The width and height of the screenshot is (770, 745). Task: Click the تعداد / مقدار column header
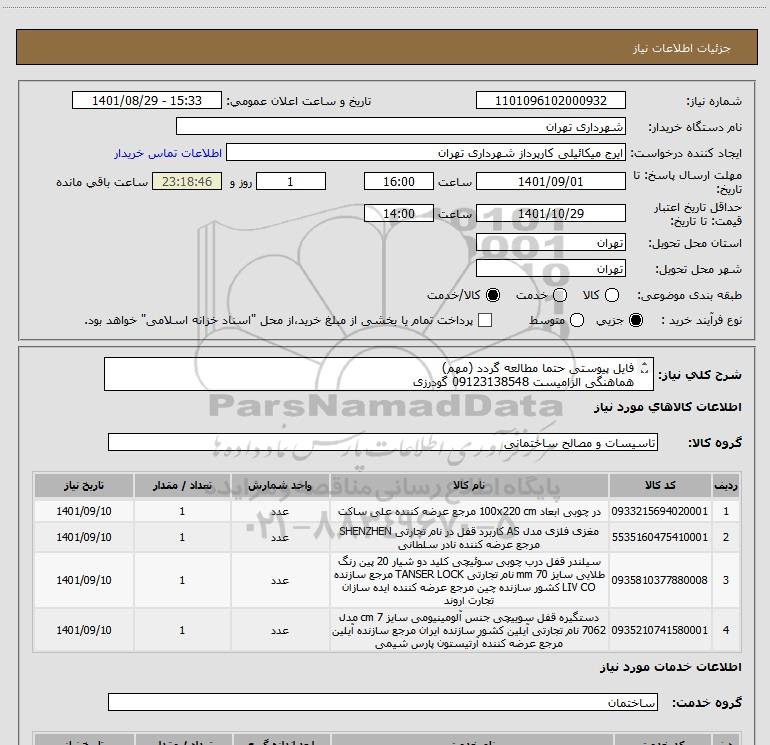(182, 485)
